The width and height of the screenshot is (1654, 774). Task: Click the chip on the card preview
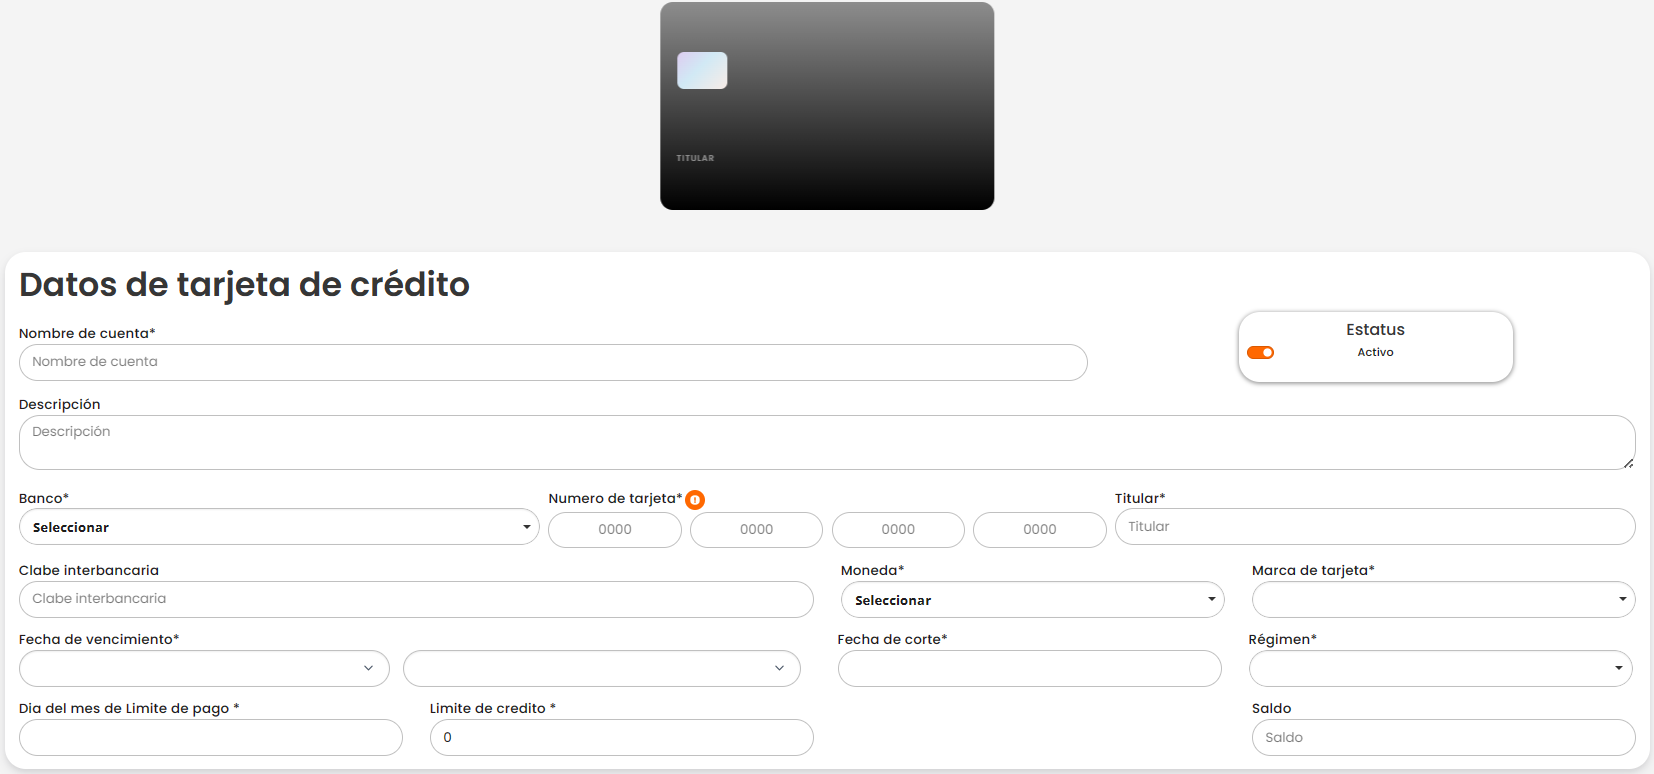click(x=702, y=71)
